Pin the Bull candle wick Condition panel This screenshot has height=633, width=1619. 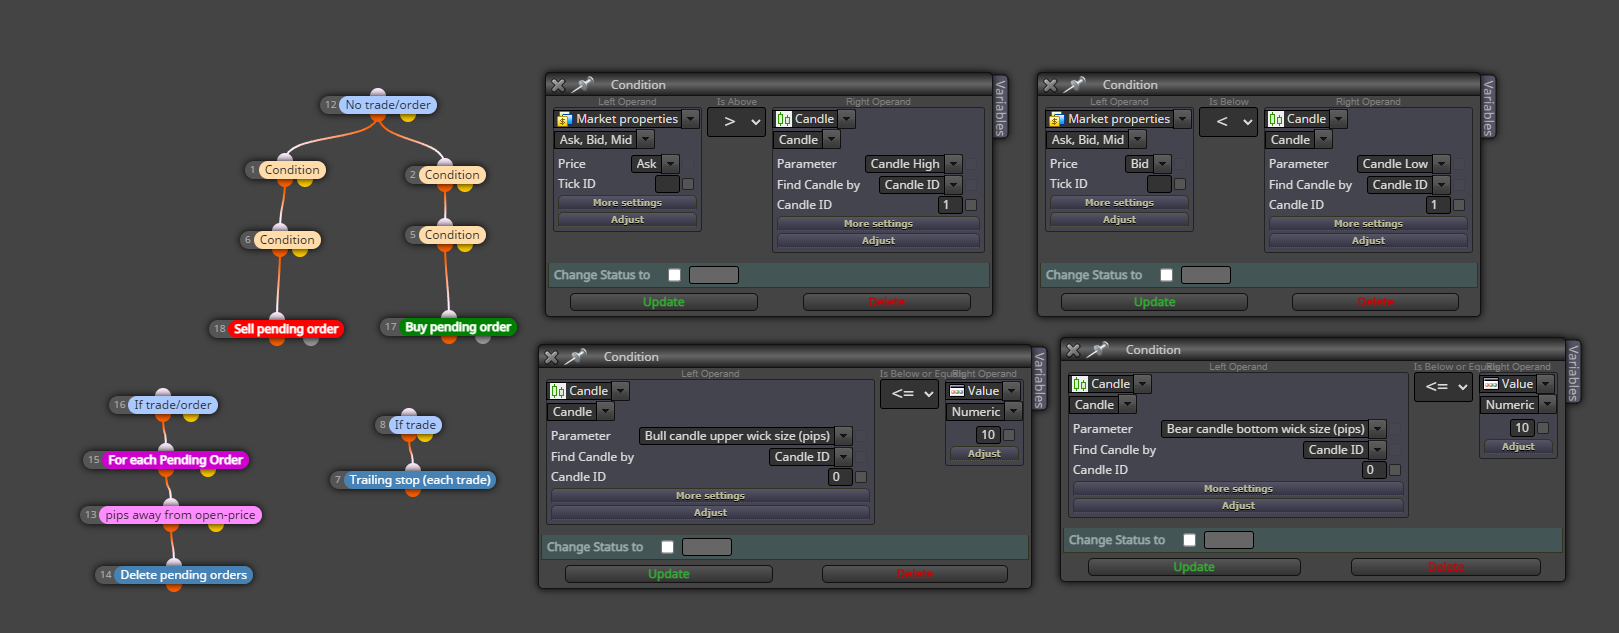click(x=575, y=357)
